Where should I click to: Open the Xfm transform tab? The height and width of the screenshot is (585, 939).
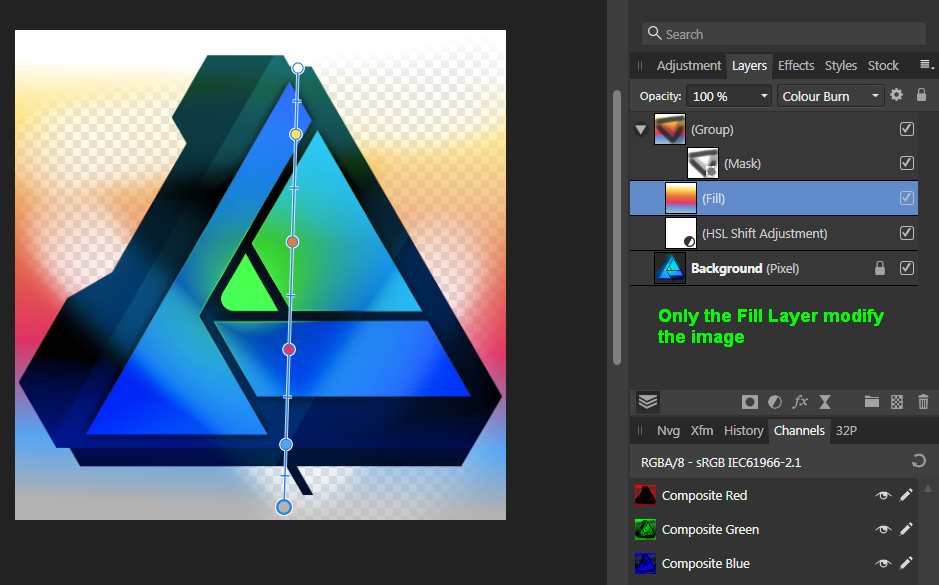point(702,431)
